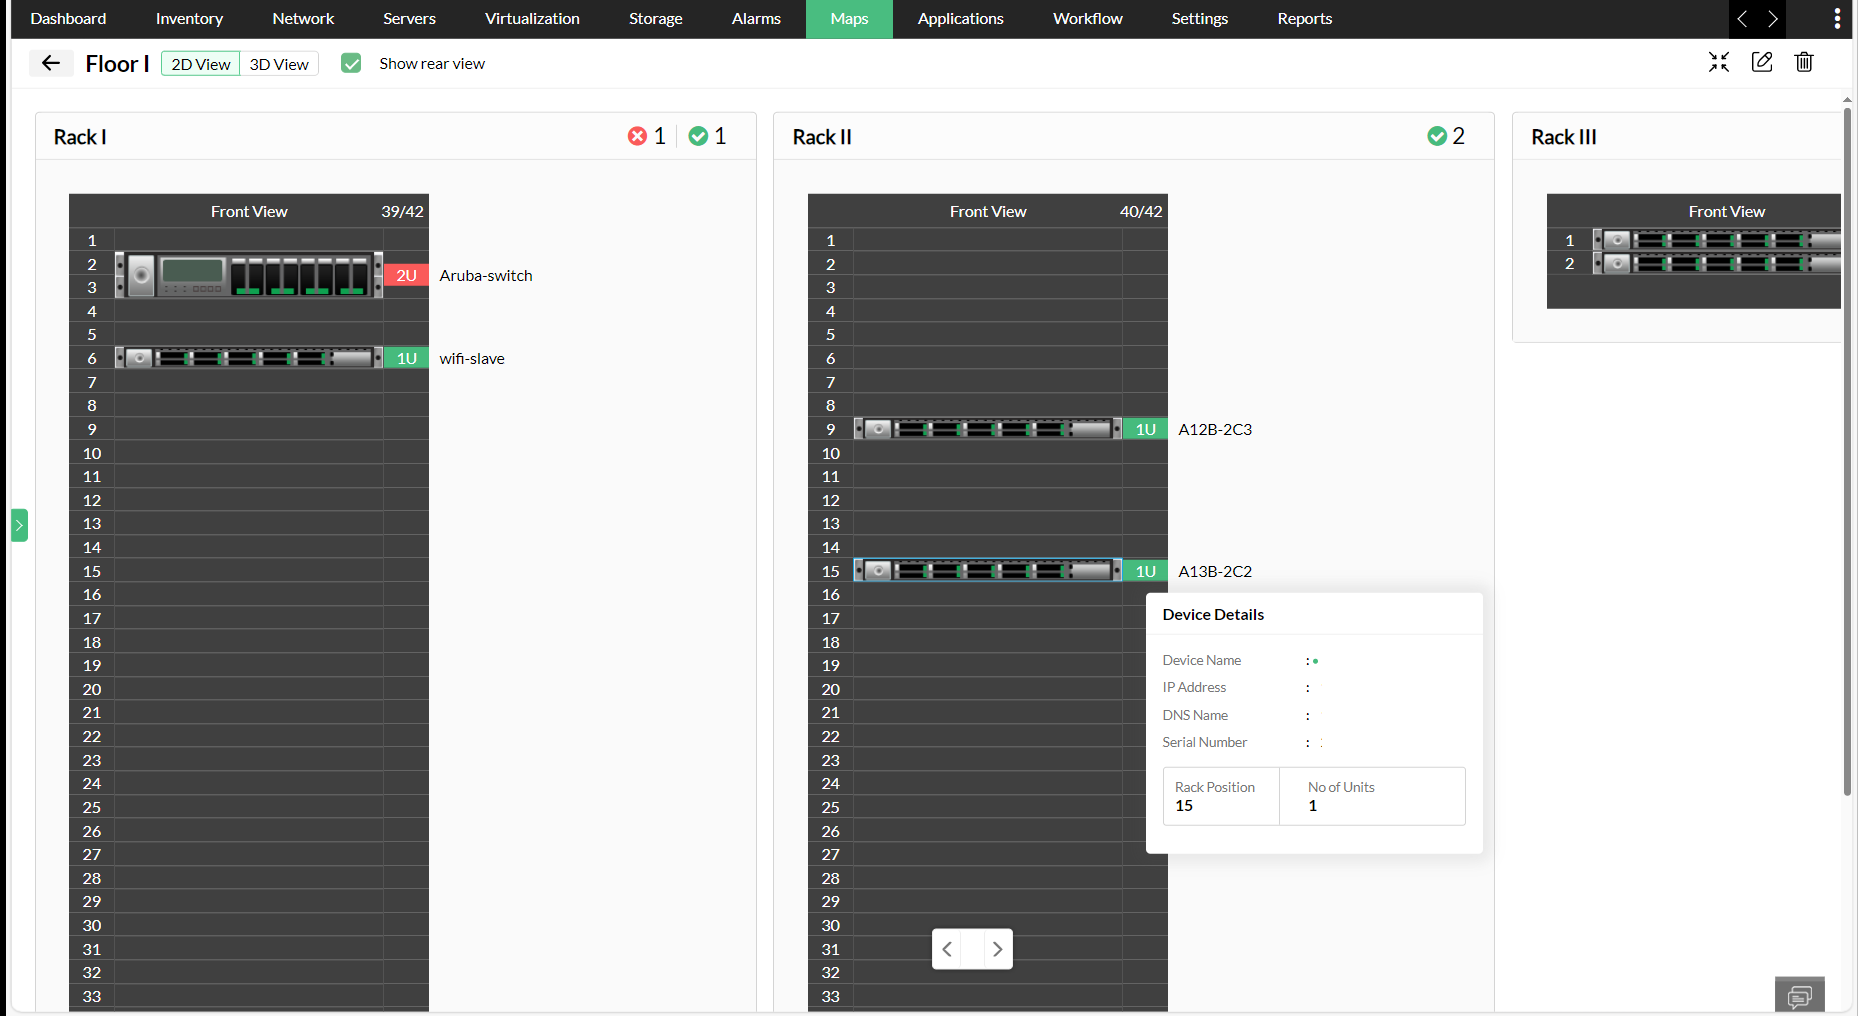Expand the left side panel chevron
The width and height of the screenshot is (1858, 1016).
[18, 524]
